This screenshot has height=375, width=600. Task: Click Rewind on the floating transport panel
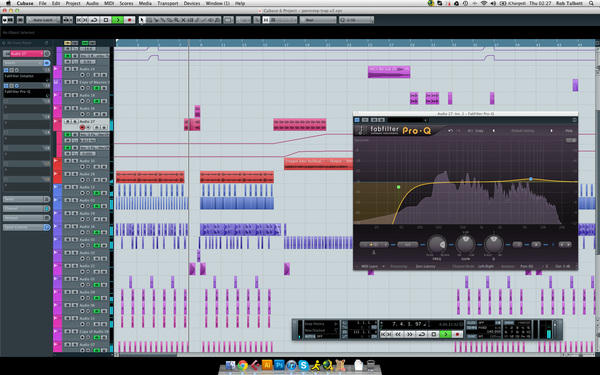(x=398, y=334)
